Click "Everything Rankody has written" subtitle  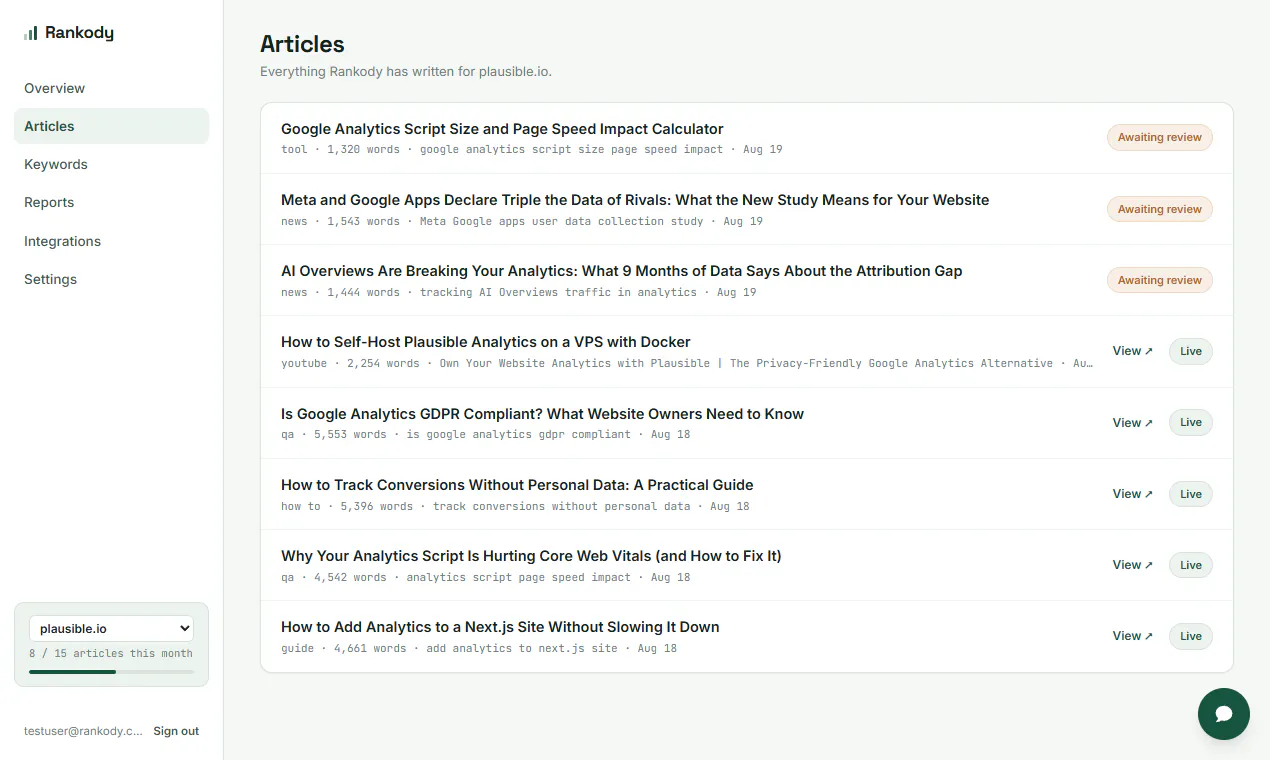click(x=406, y=72)
